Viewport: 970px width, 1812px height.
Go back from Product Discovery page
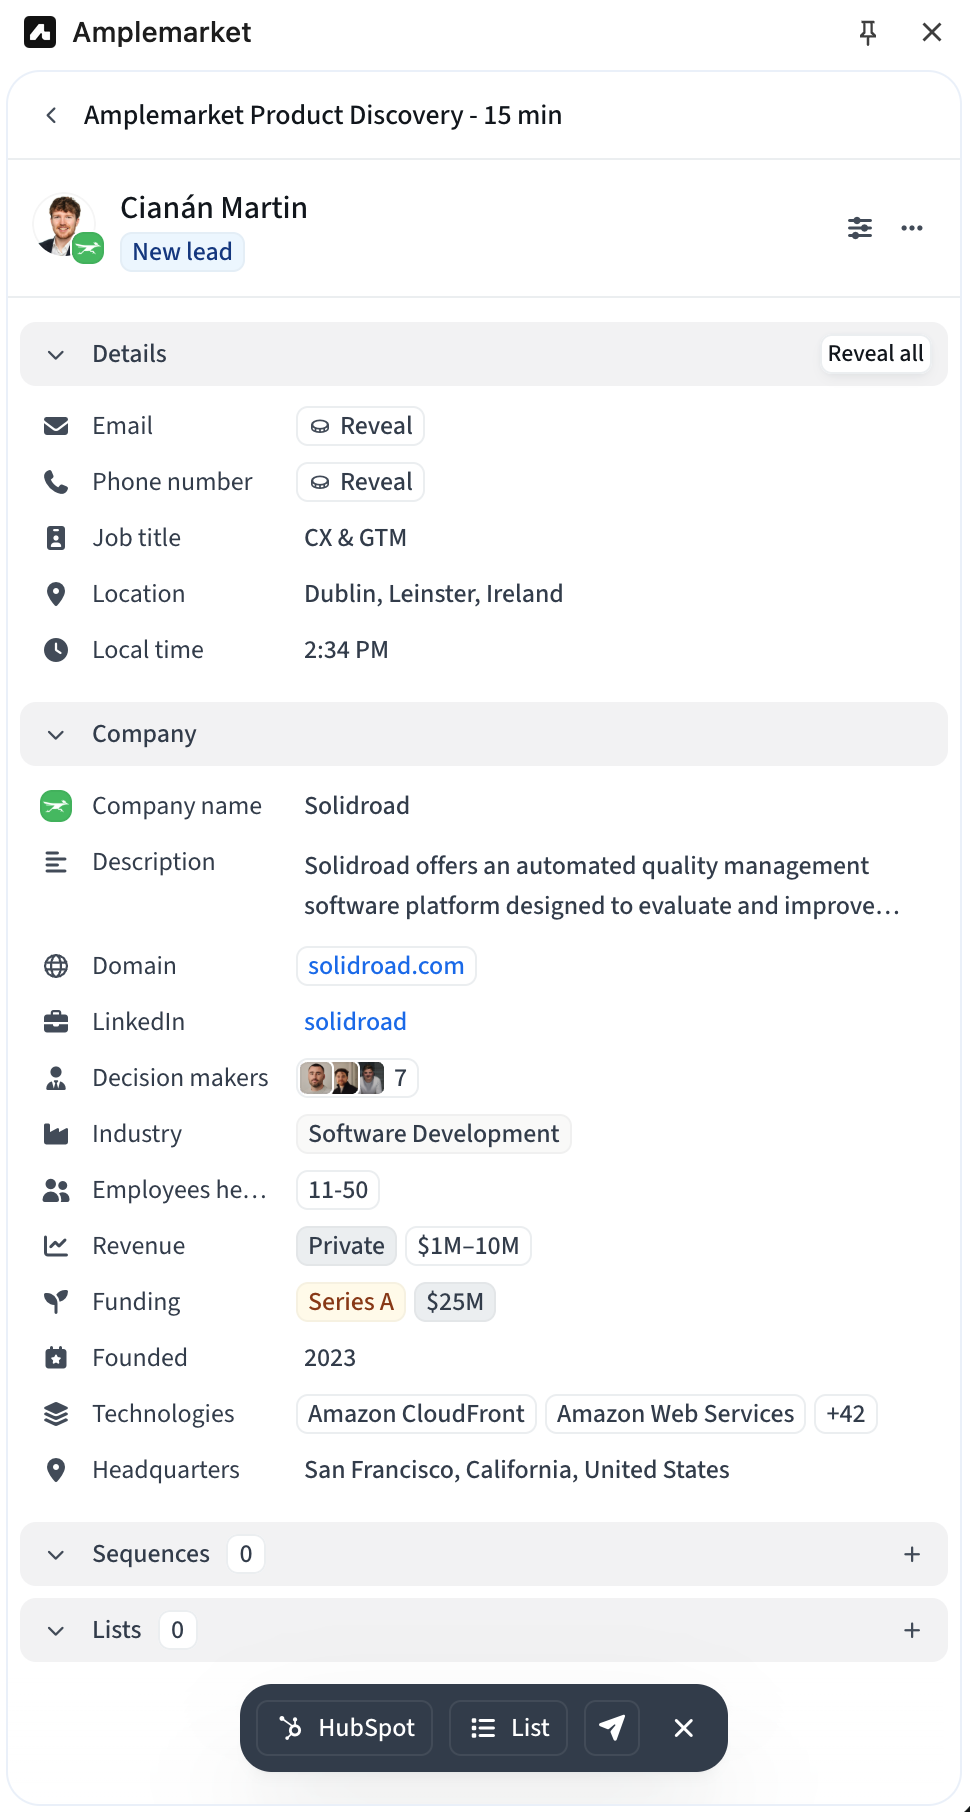click(x=51, y=115)
